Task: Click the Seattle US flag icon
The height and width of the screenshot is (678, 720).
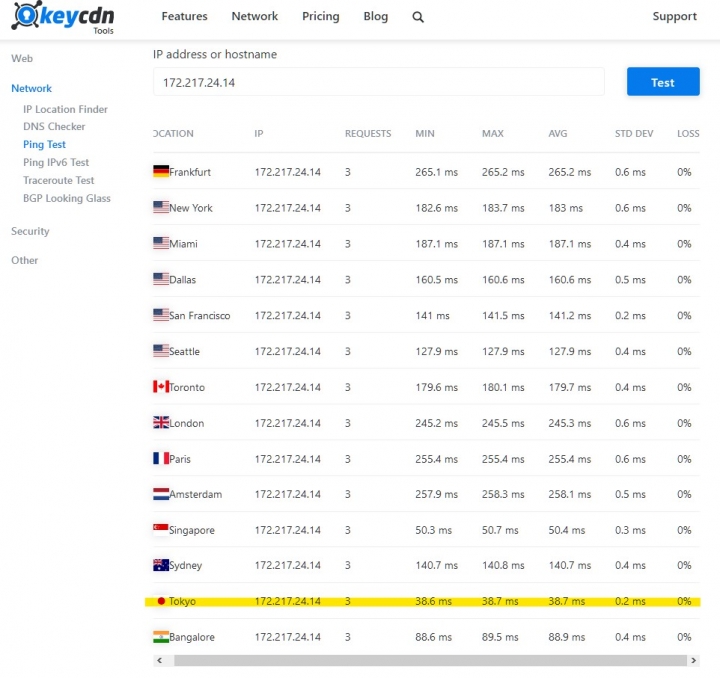Action: (161, 350)
